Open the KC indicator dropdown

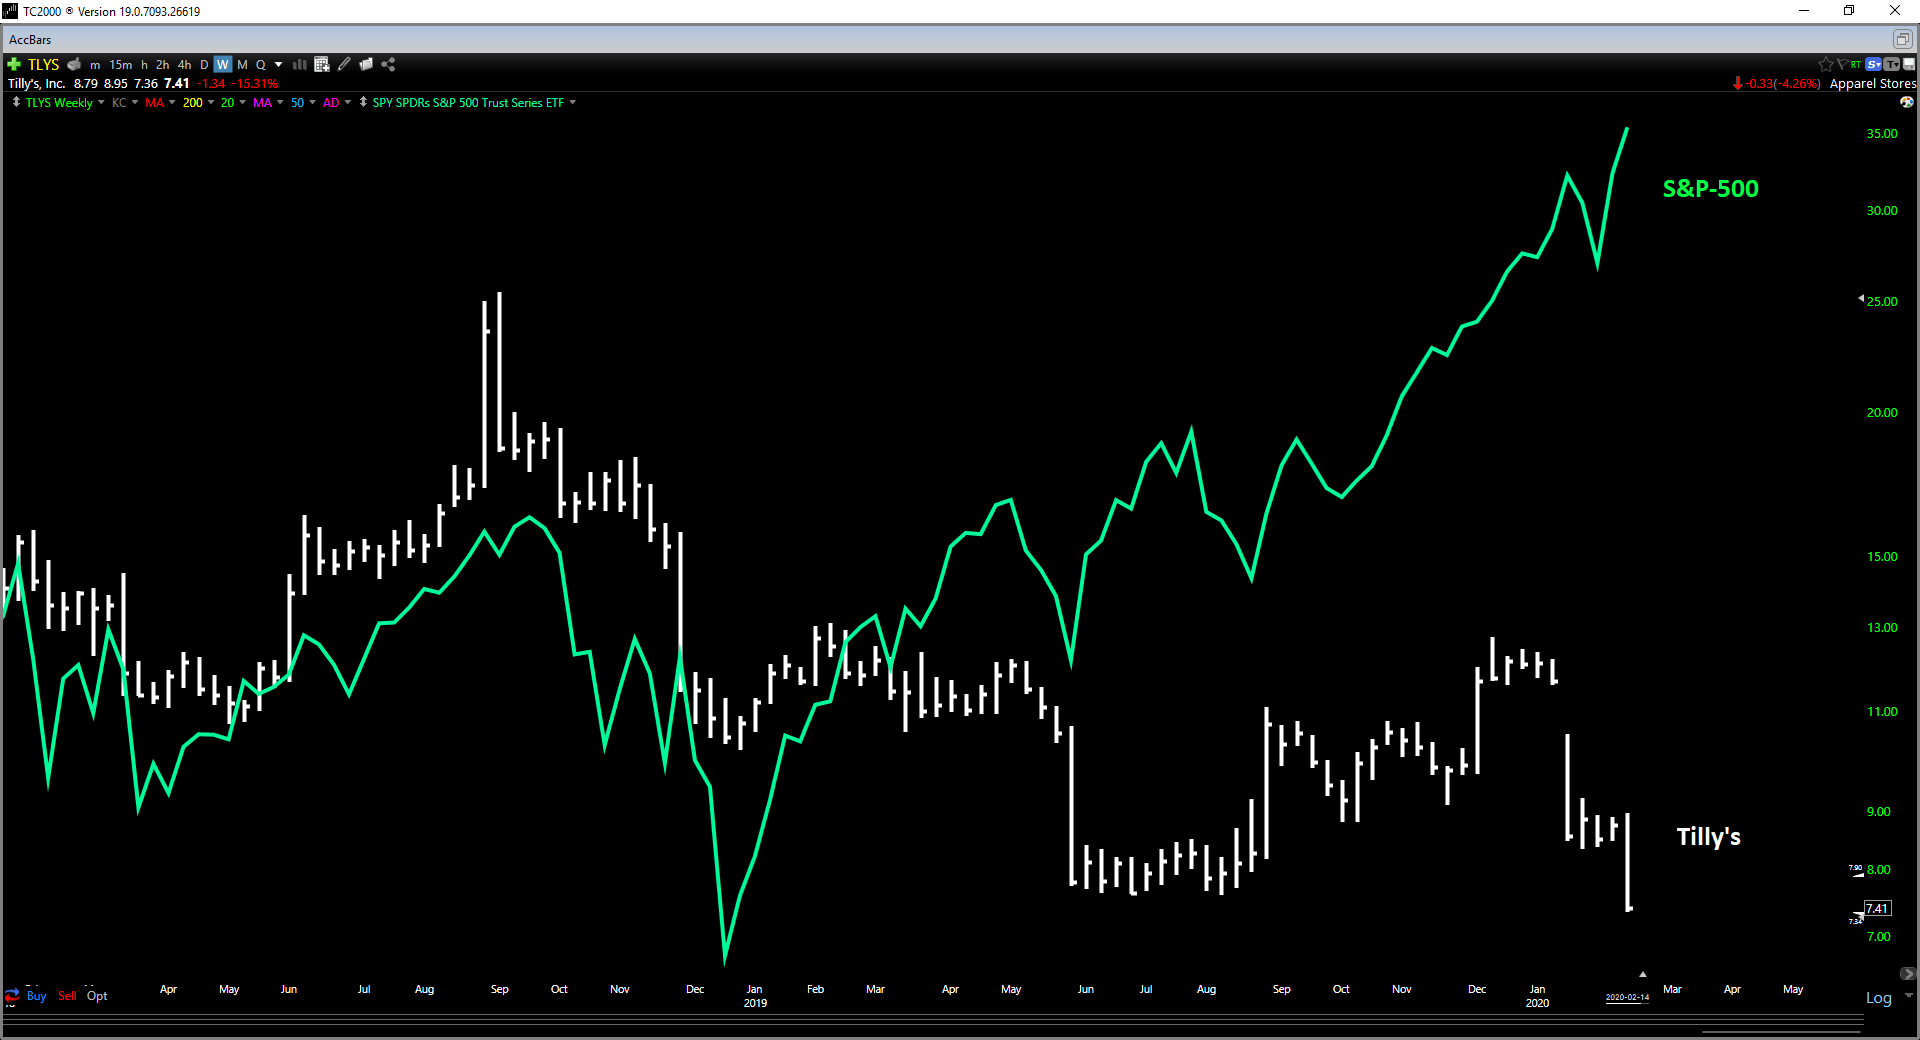tap(135, 102)
